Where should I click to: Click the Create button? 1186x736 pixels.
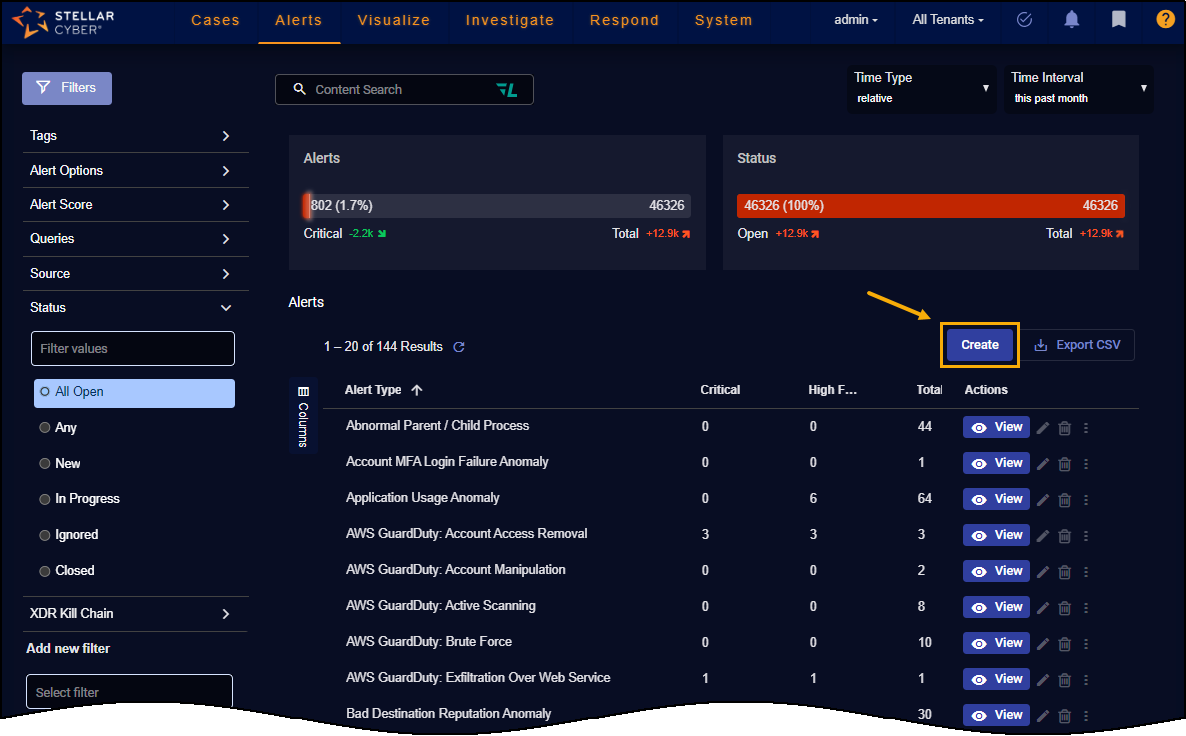point(979,345)
